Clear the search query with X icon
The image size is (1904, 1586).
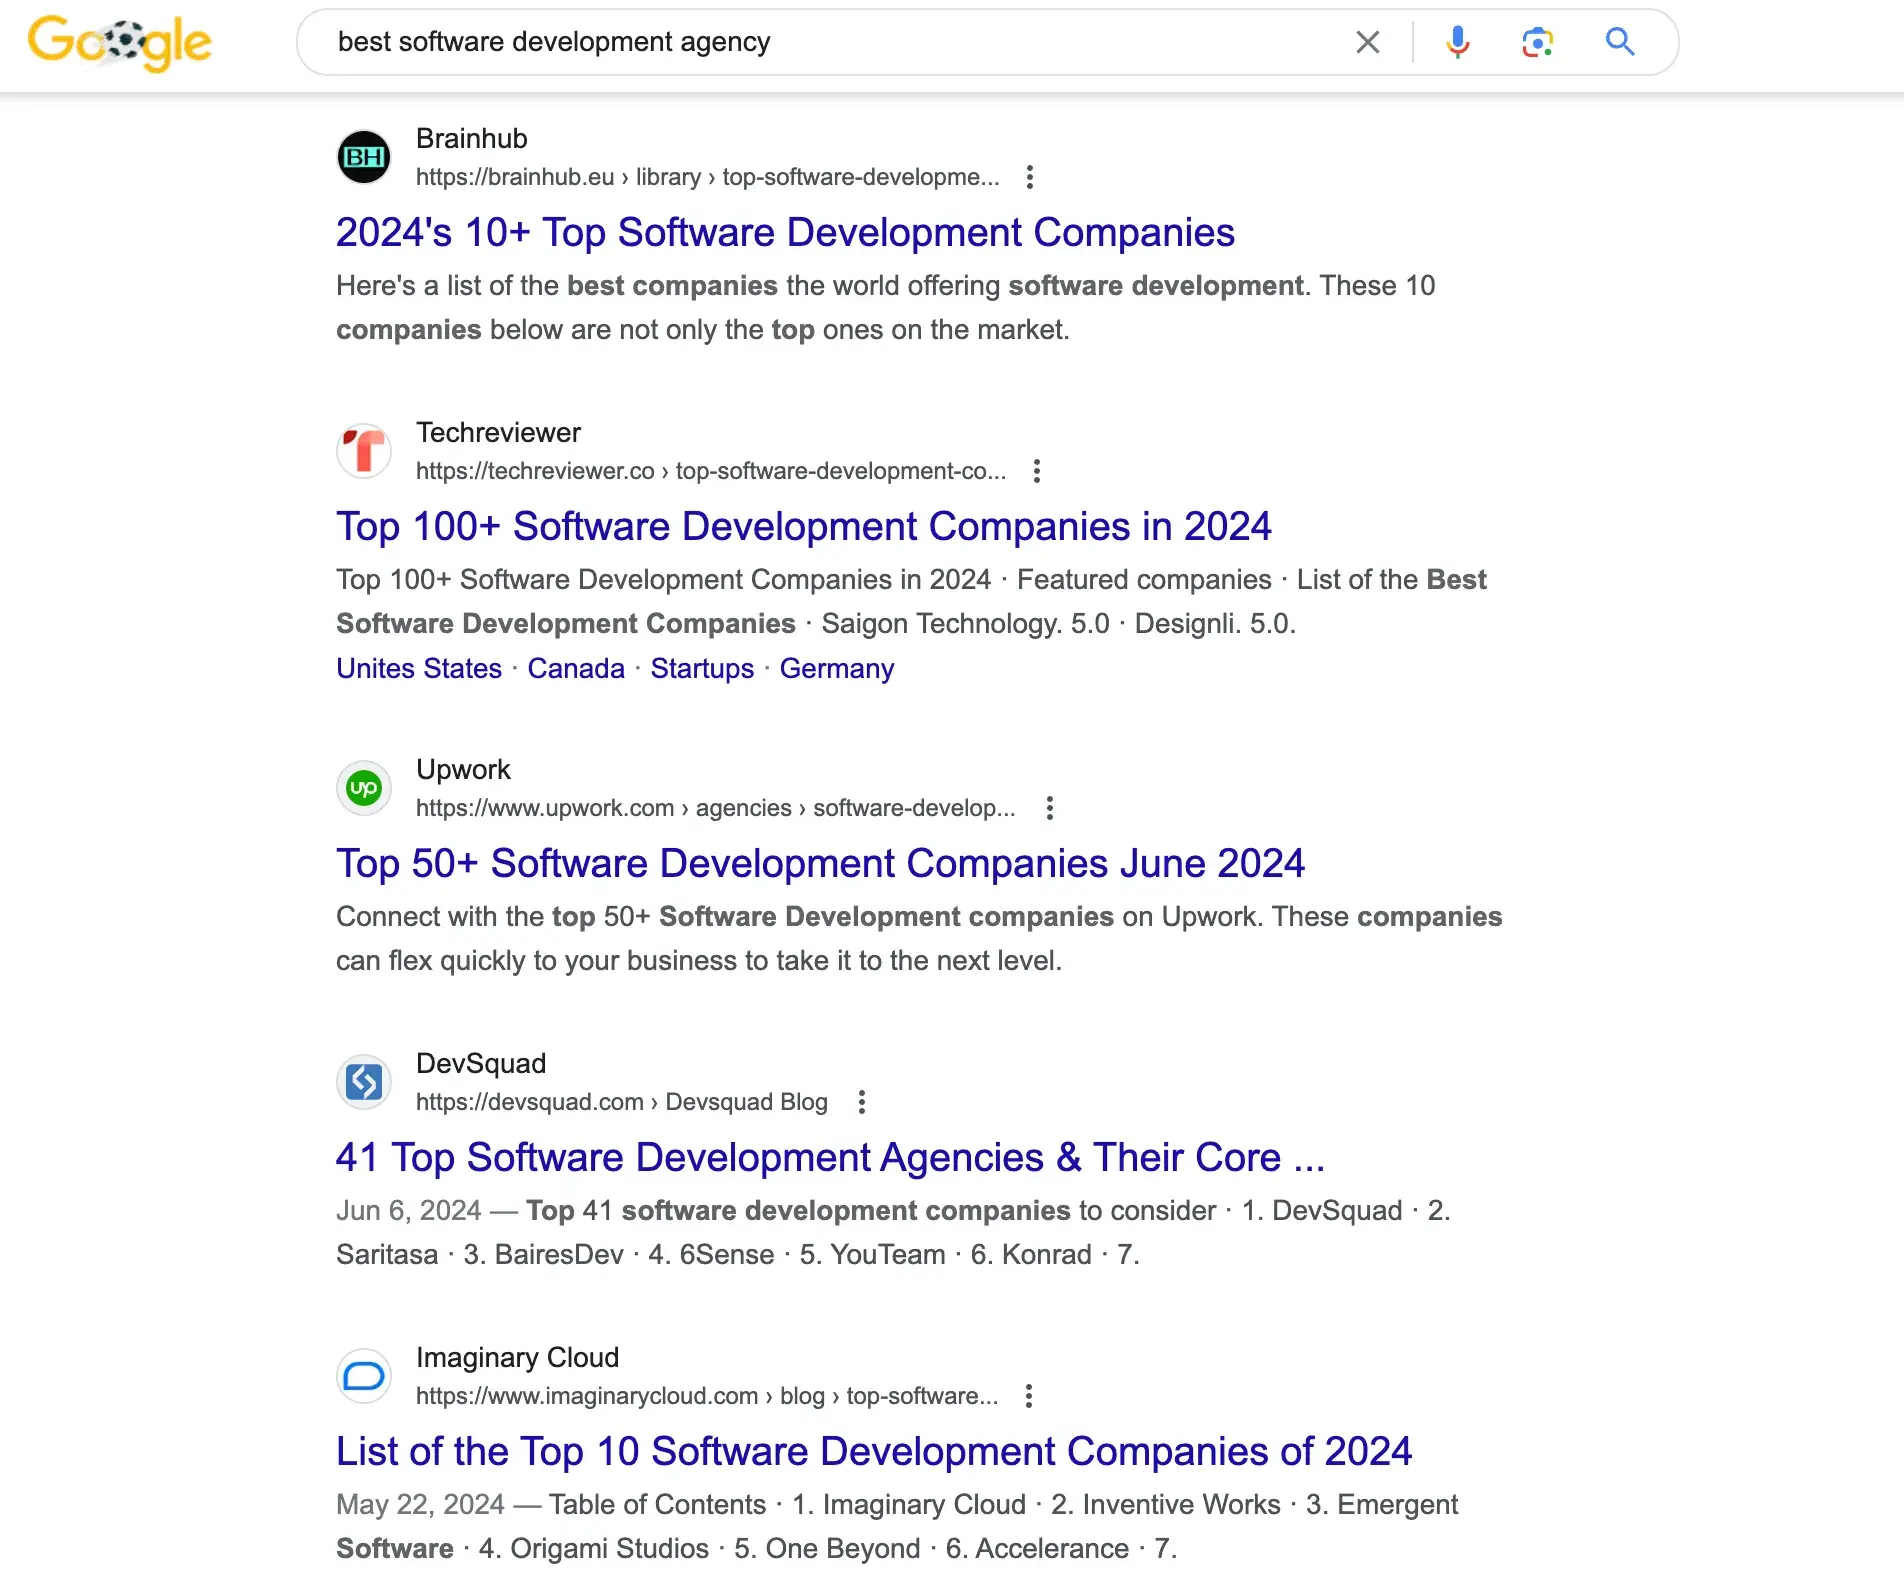point(1367,42)
